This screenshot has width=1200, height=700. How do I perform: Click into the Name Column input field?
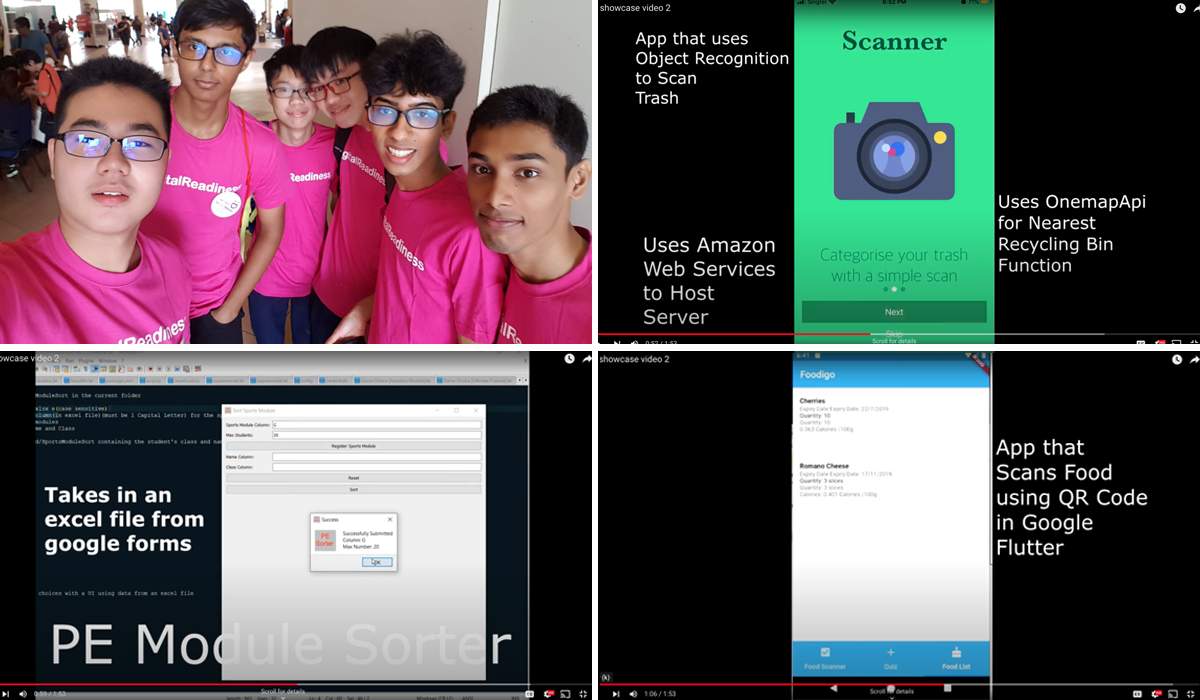tap(376, 457)
